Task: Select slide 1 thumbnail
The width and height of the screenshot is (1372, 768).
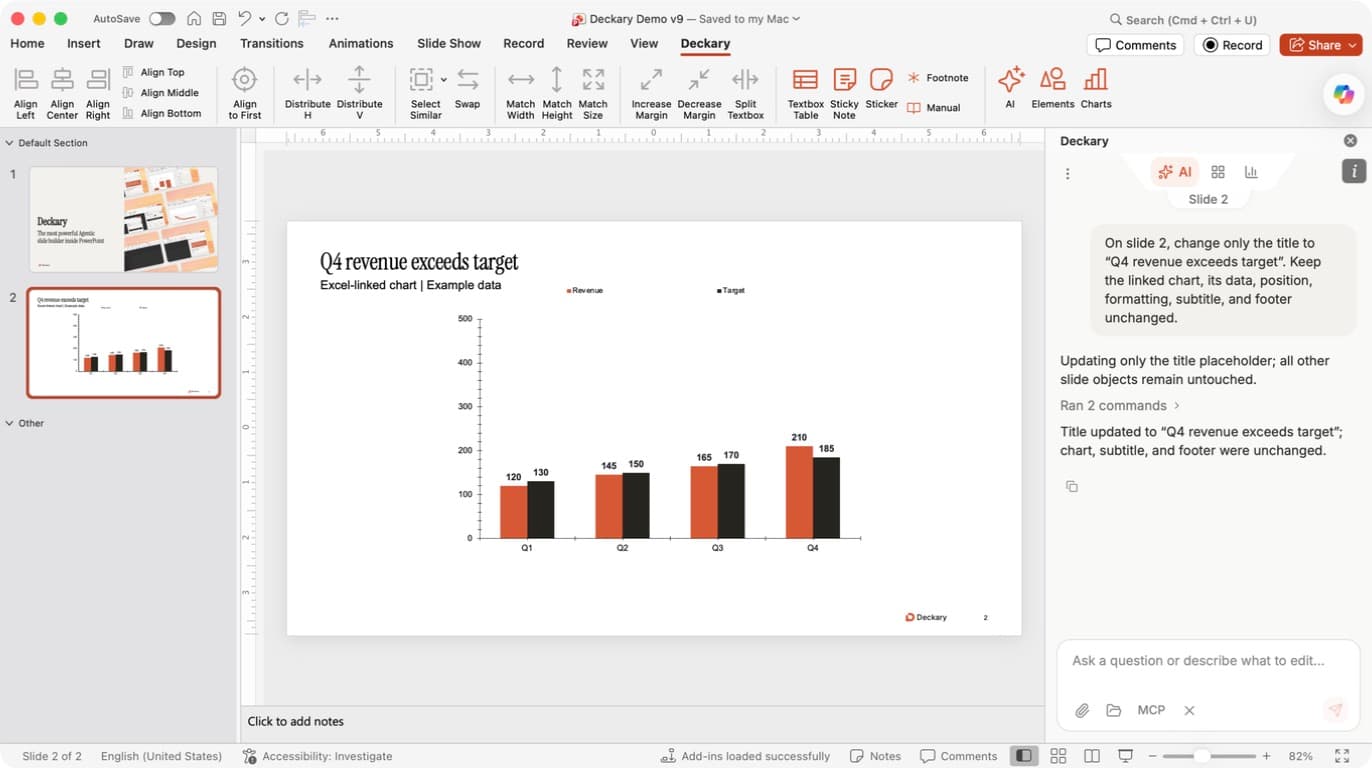Action: (123, 219)
